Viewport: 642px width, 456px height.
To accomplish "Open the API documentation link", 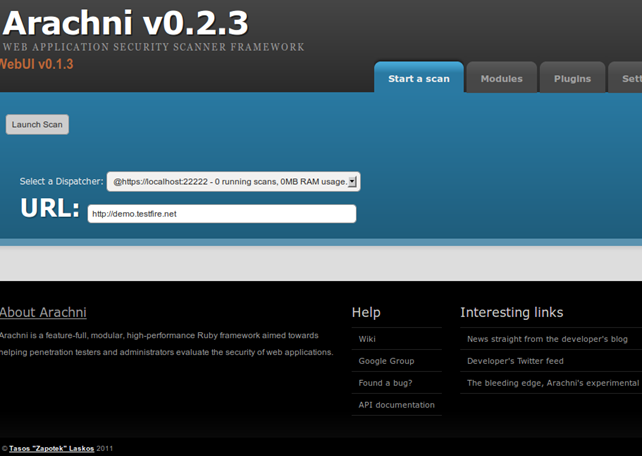I will point(396,405).
